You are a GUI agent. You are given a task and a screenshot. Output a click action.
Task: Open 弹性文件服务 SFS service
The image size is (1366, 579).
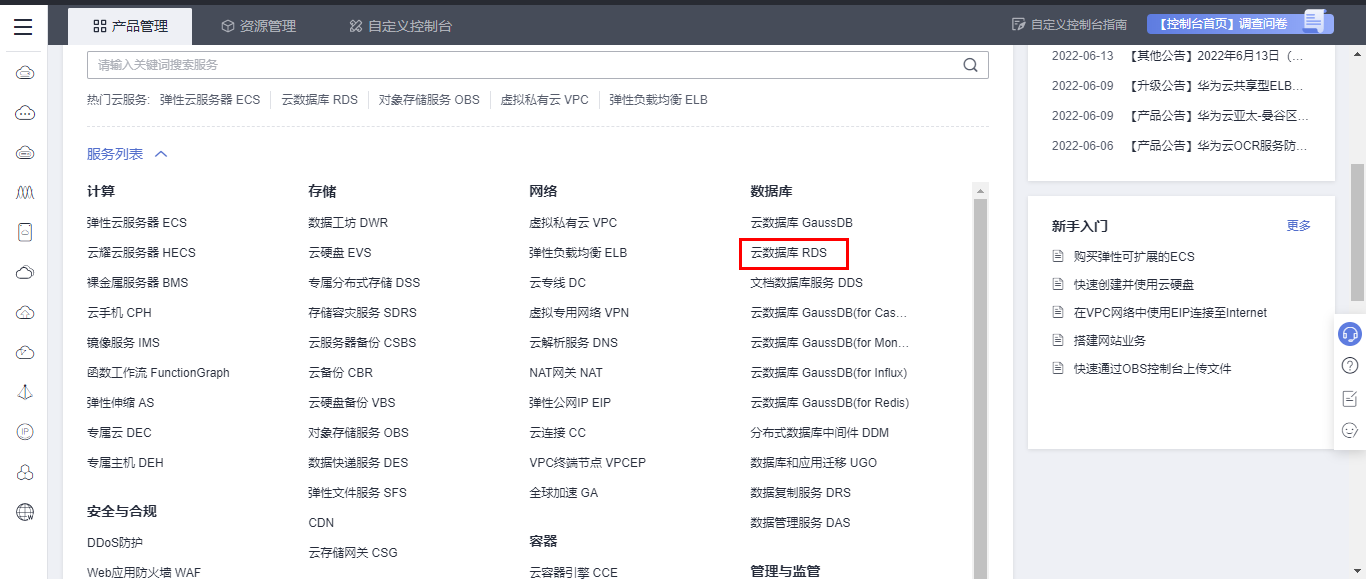[x=357, y=492]
